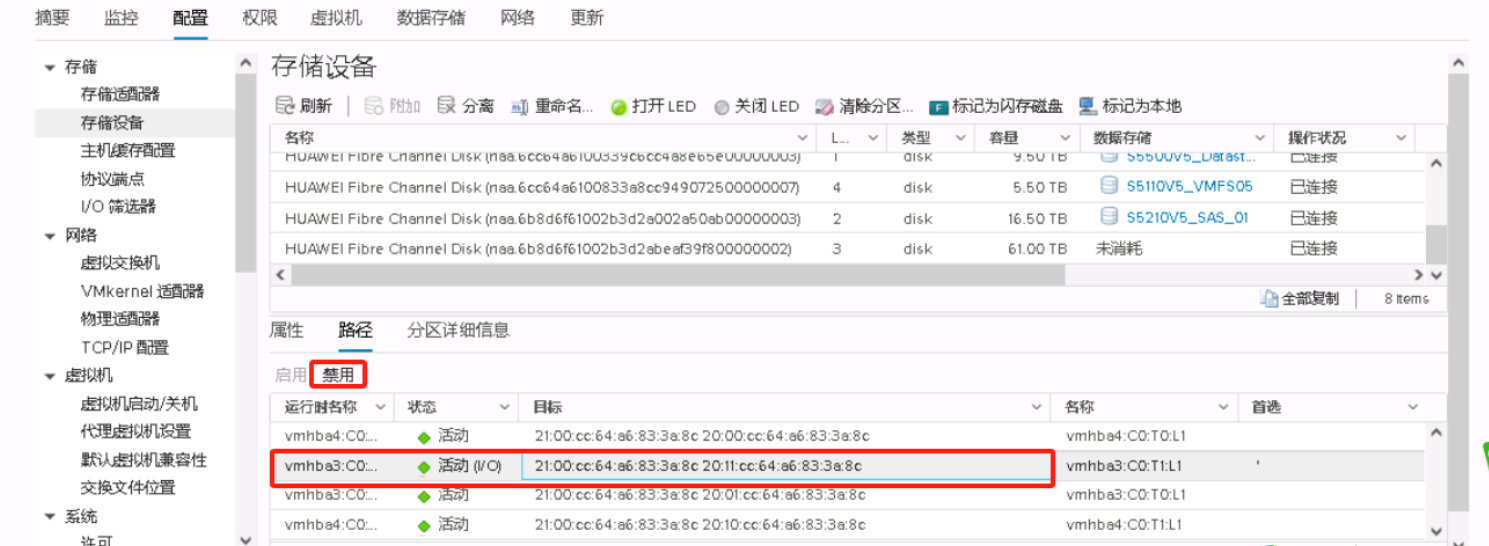Open the S5210V5_SAS_01 datastore link
Screen dimensions: 1489x546
pyautogui.click(x=1187, y=217)
